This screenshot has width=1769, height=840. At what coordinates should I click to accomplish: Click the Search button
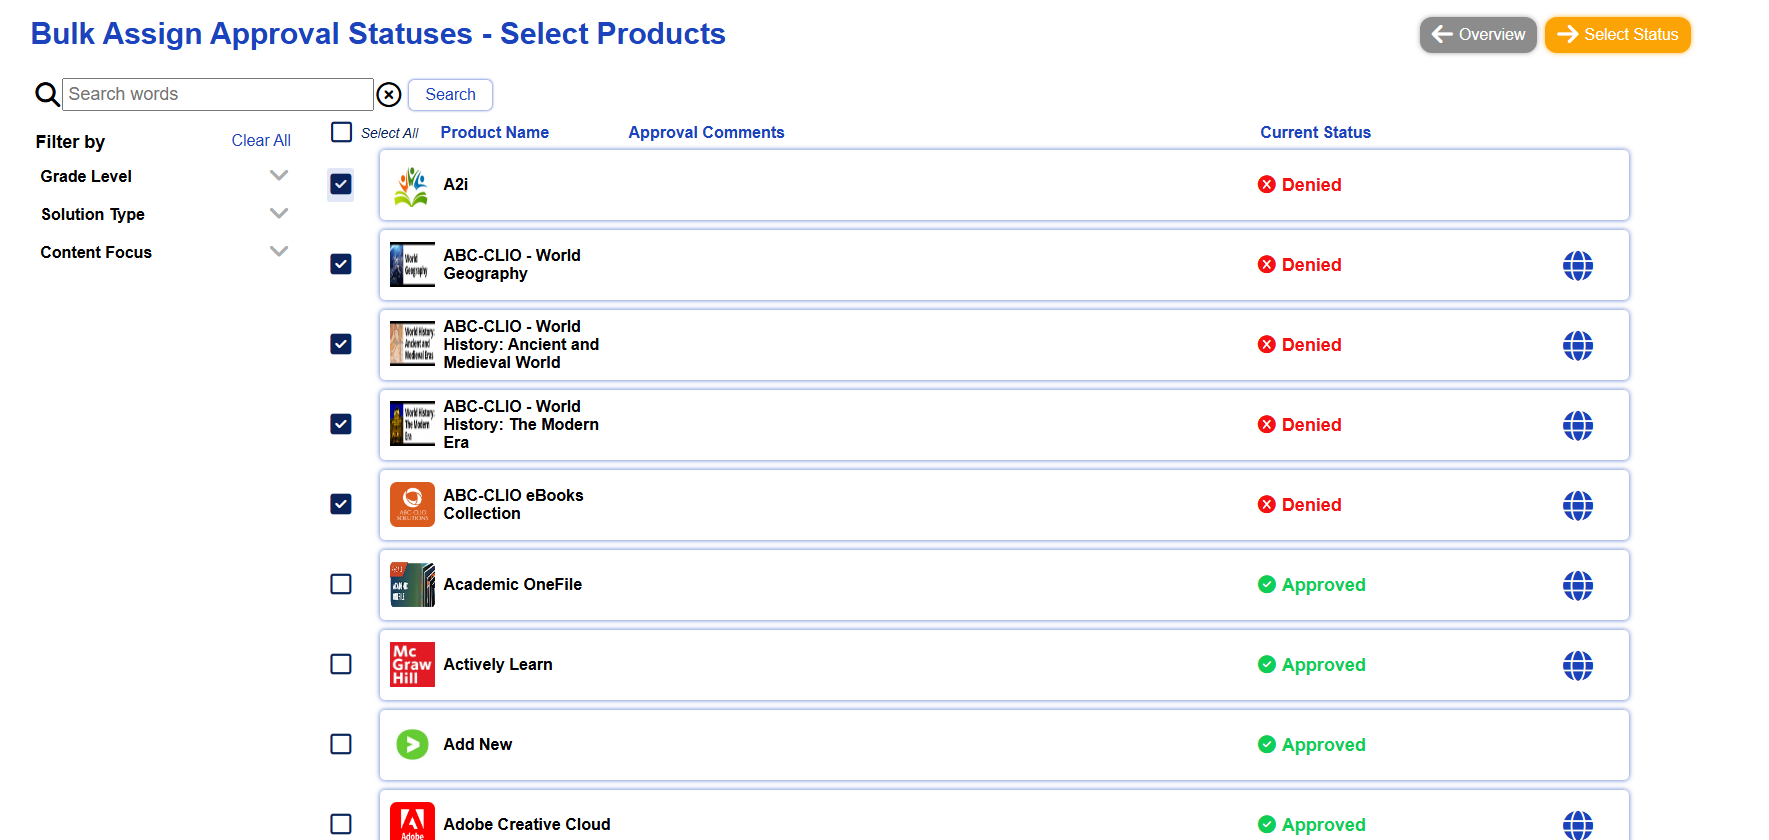pyautogui.click(x=450, y=94)
